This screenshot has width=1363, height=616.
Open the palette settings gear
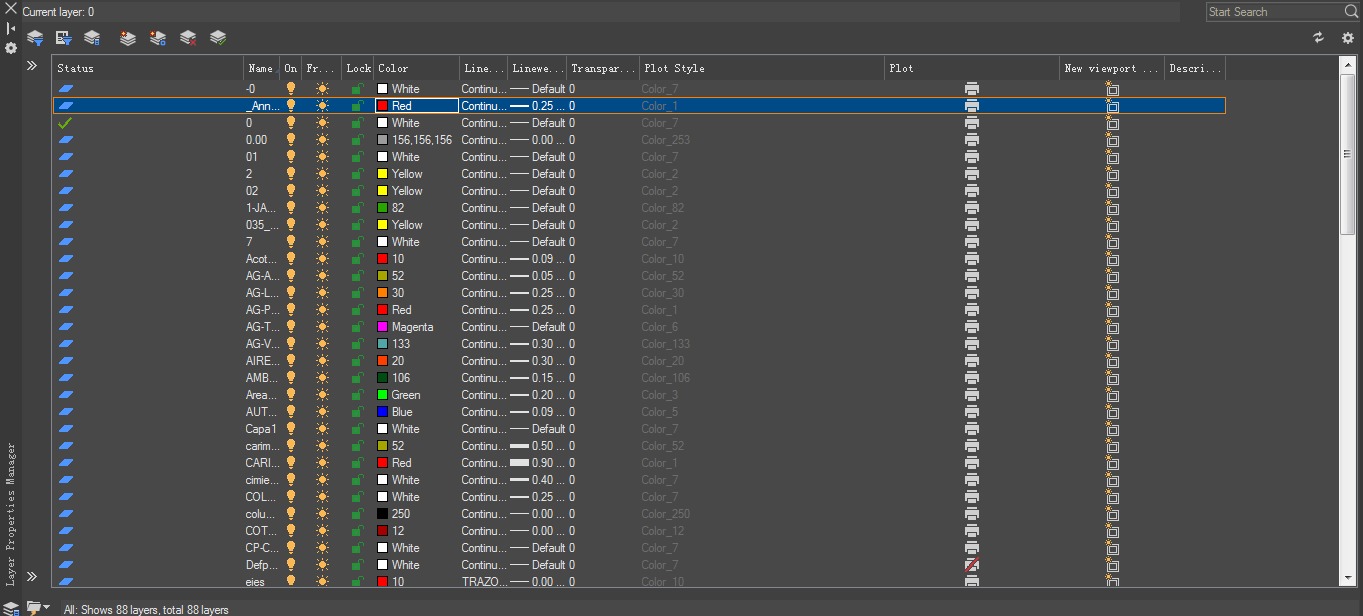tap(1346, 37)
